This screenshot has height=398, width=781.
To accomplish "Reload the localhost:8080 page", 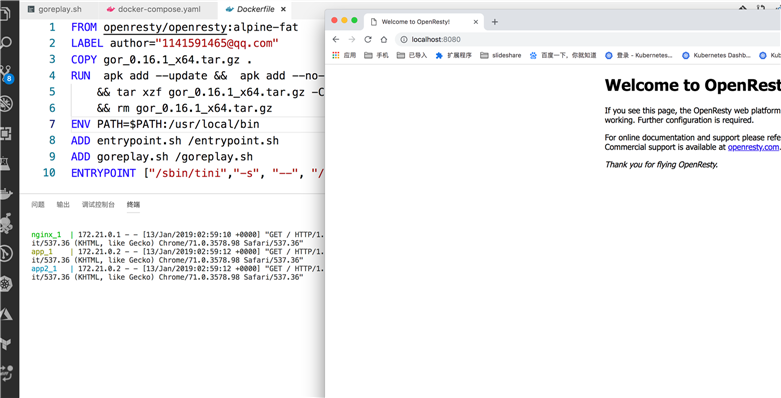I will 368,39.
